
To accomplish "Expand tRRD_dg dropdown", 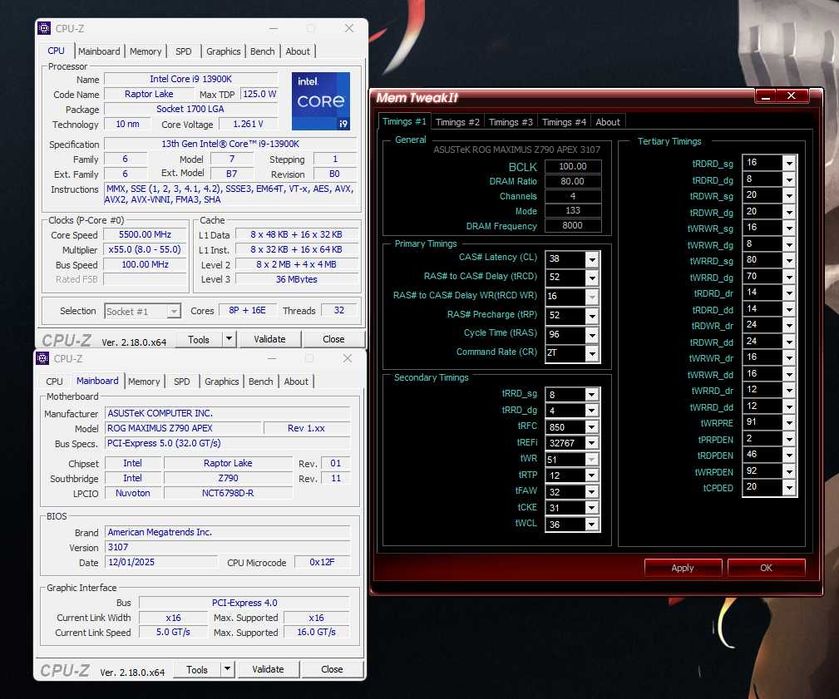I will tap(591, 411).
